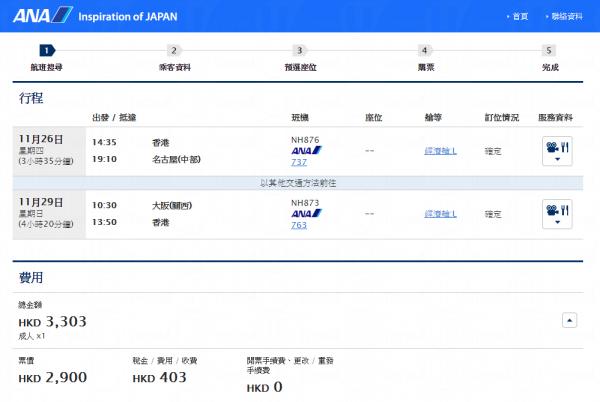Click the total amount HKD 3,303
The width and height of the screenshot is (600, 402).
tap(53, 322)
